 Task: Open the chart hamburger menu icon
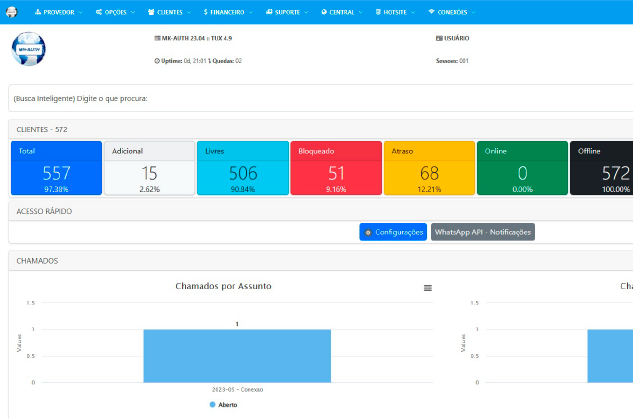(428, 288)
